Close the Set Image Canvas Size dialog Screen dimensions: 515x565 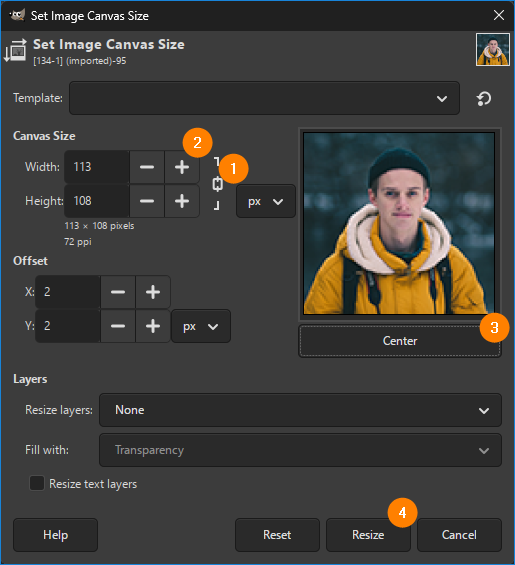coord(499,15)
